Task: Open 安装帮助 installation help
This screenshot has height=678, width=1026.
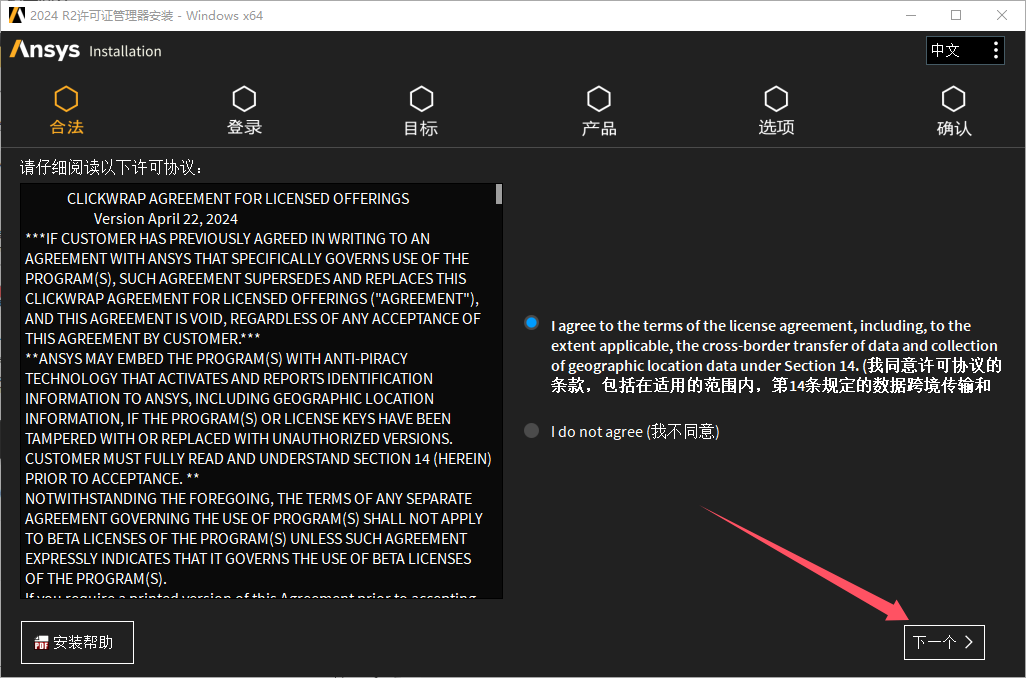Action: (x=77, y=642)
